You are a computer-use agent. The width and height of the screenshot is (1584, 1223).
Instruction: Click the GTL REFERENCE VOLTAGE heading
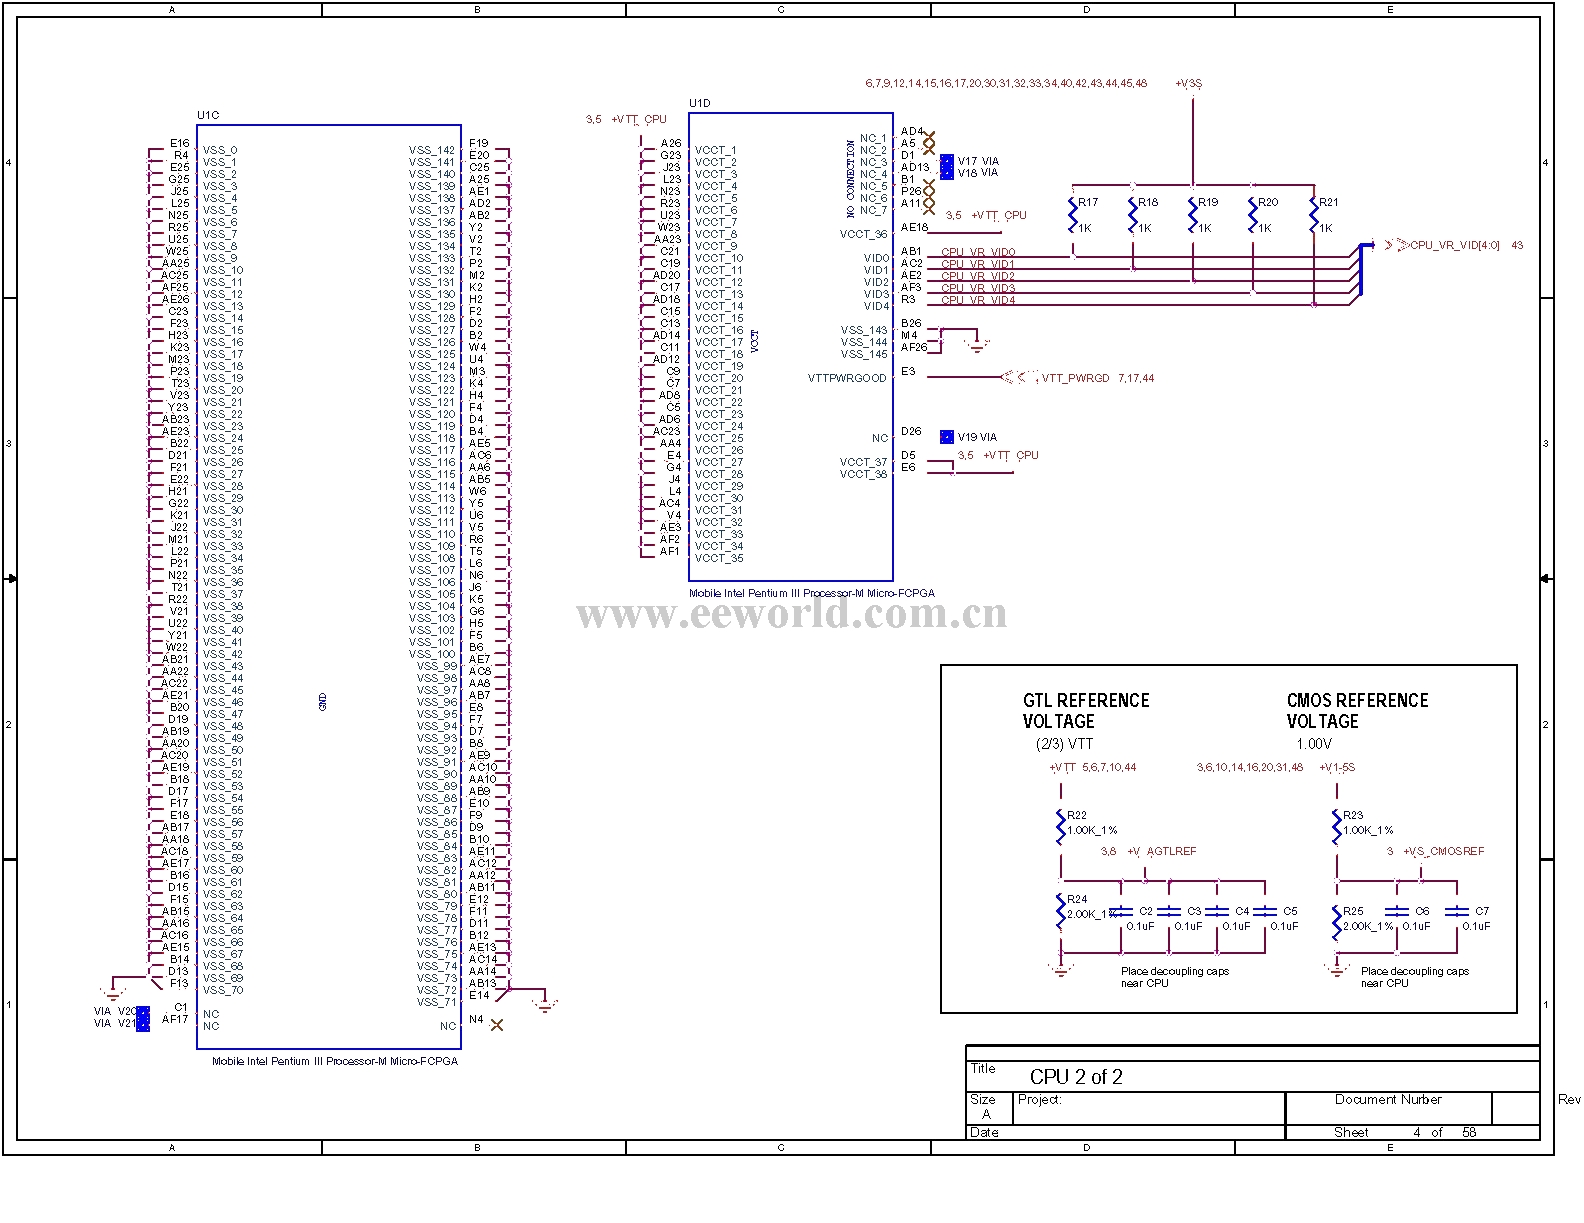[x=1086, y=711]
